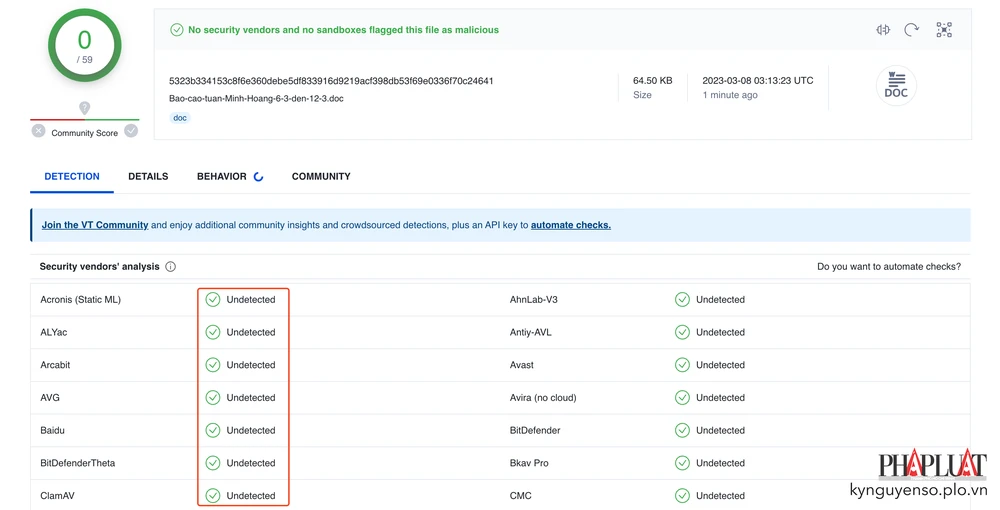
Task: Click the SHA-256 file hash text
Action: click(331, 81)
